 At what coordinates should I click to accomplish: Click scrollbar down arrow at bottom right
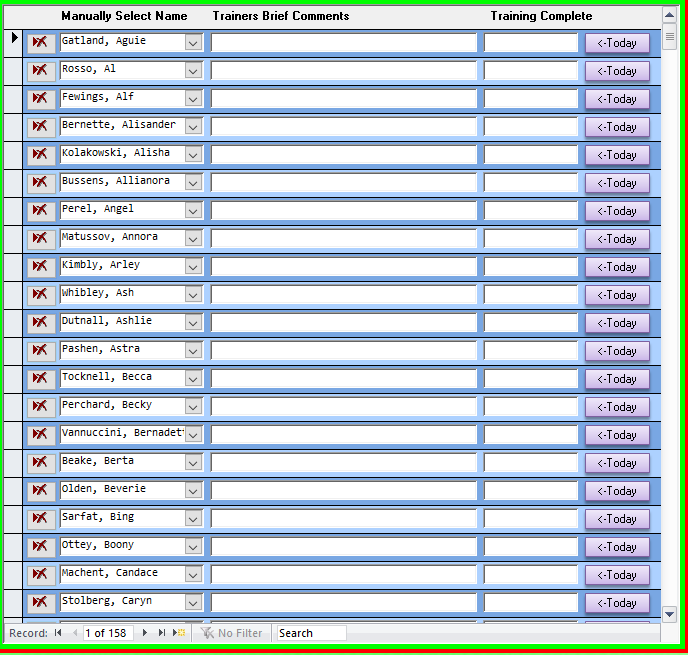(x=669, y=614)
